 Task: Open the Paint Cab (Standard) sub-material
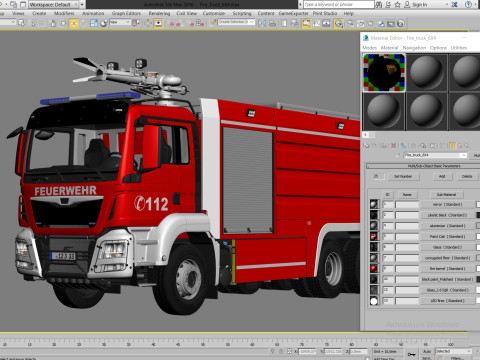coord(447,236)
